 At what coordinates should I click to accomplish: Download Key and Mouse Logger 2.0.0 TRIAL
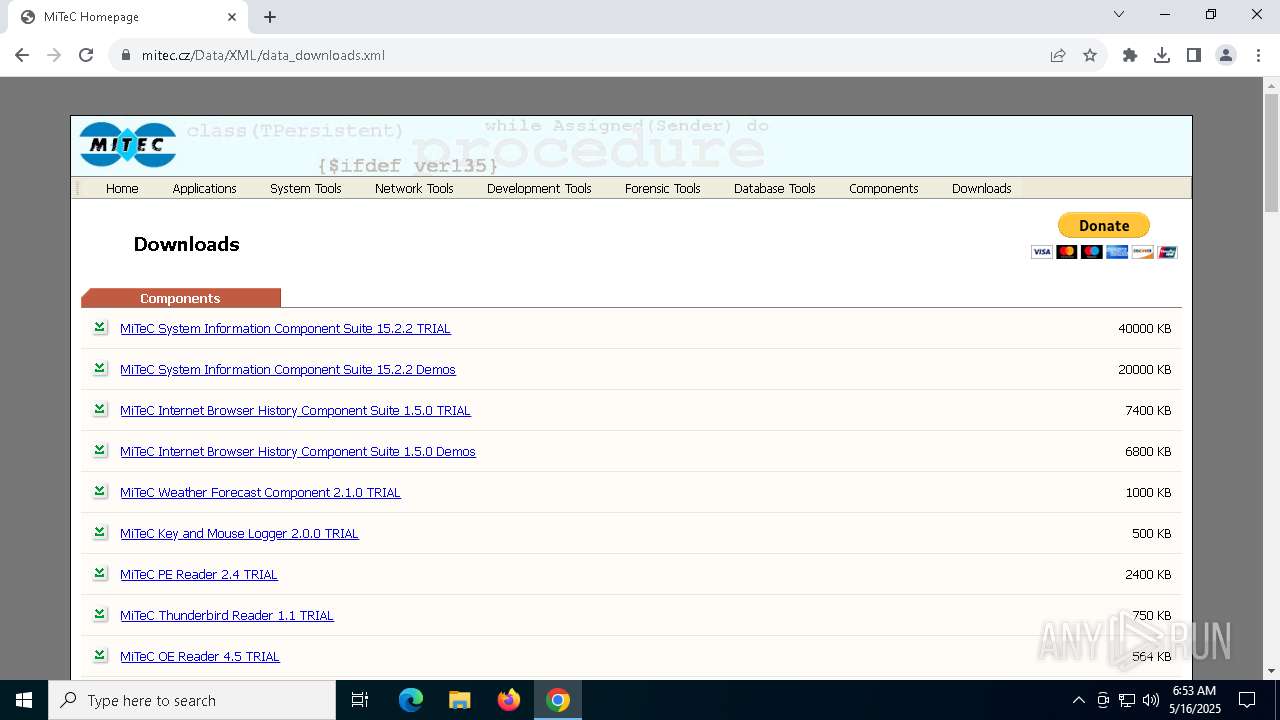click(x=239, y=533)
